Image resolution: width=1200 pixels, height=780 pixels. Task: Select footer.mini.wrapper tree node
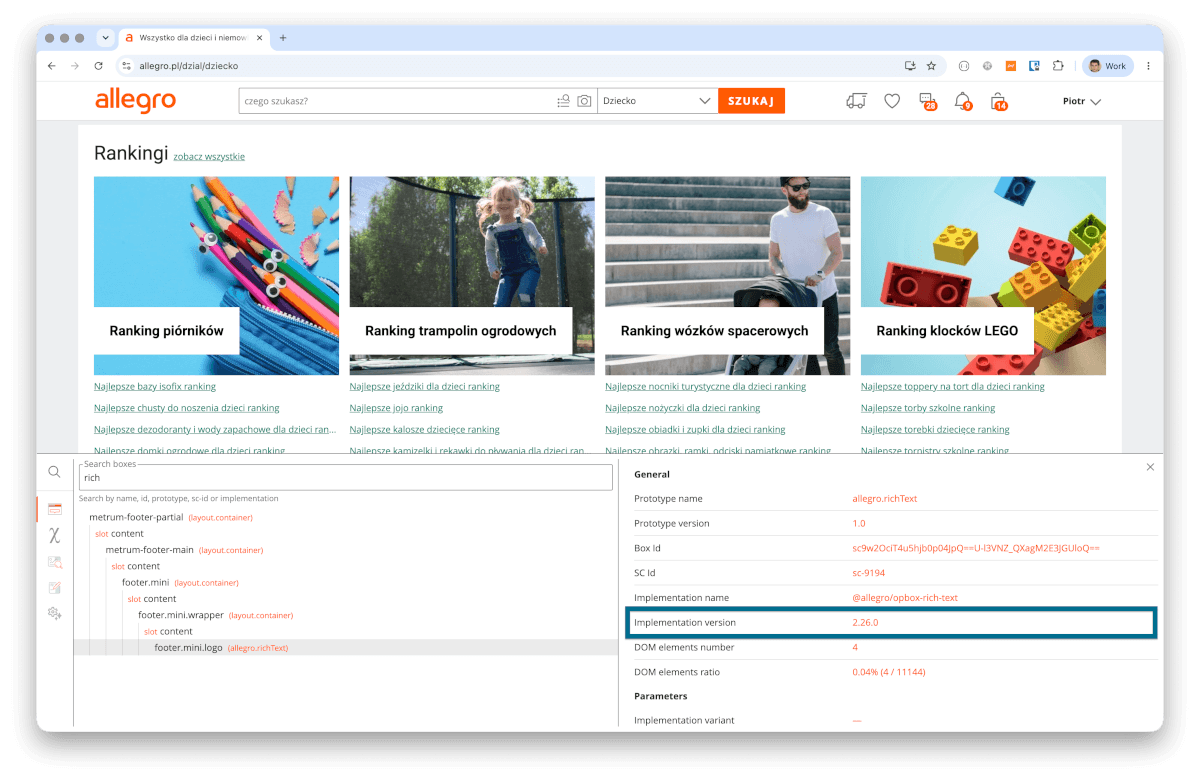click(x=181, y=615)
